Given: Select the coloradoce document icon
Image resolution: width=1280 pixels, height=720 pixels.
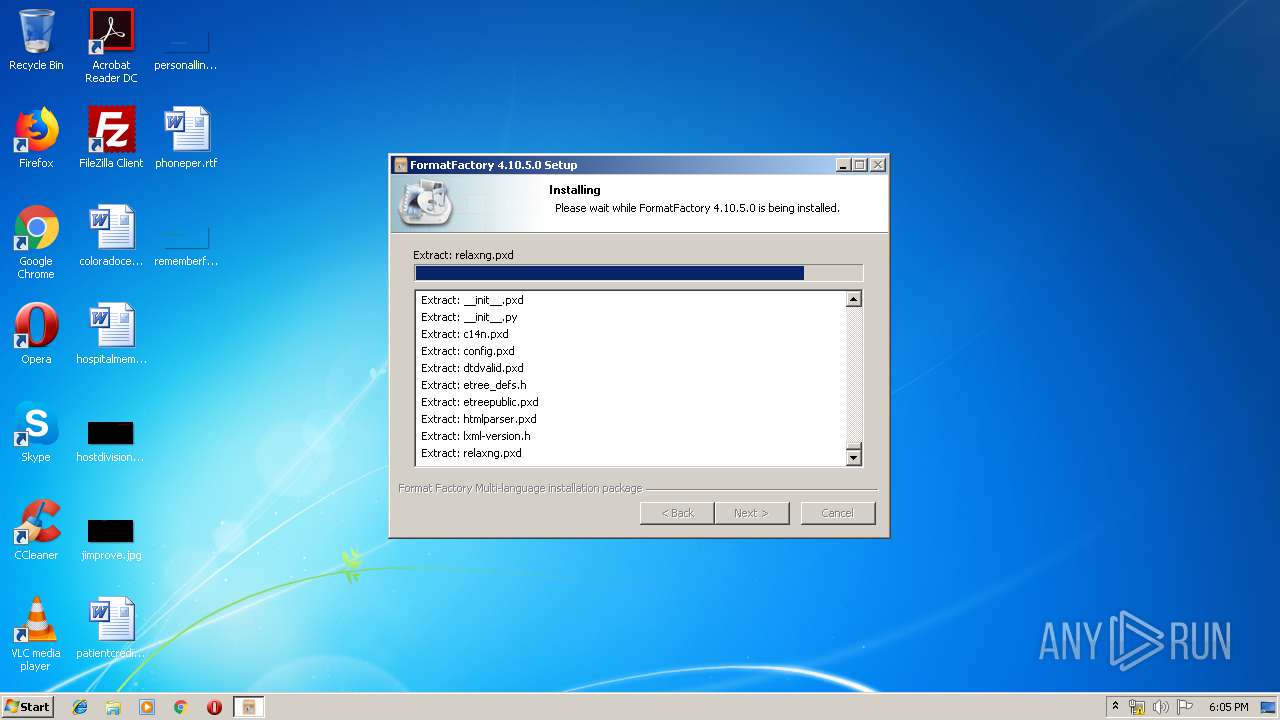Looking at the screenshot, I should (x=111, y=236).
